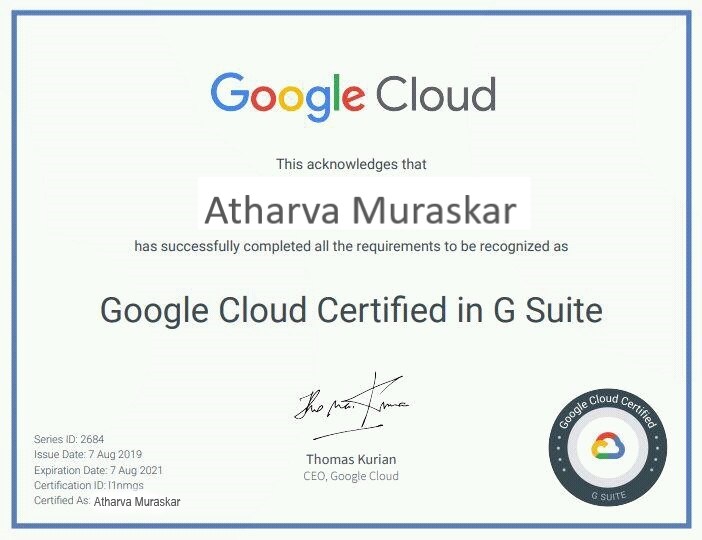702x540 pixels.
Task: Click the Google Cloud Certified G Suite badge
Action: tap(608, 448)
